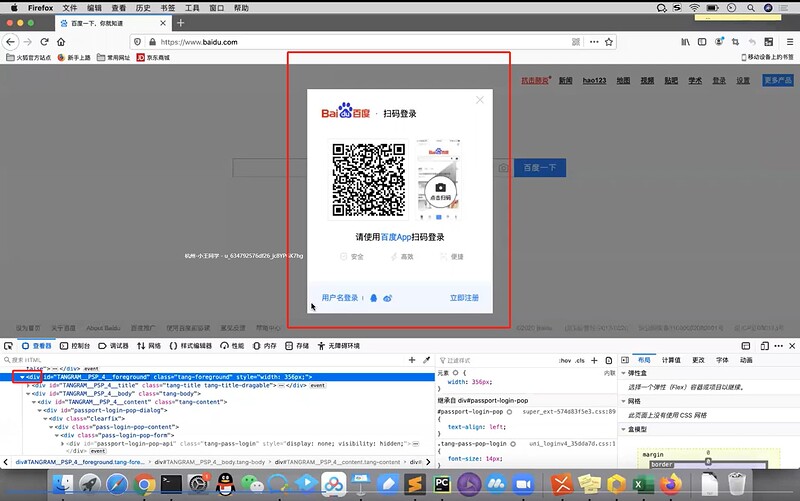Click the search HTML input field
The width and height of the screenshot is (800, 501).
click(204, 360)
